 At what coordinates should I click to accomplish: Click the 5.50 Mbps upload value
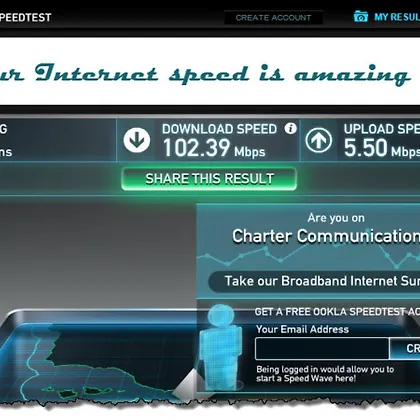pyautogui.click(x=382, y=148)
